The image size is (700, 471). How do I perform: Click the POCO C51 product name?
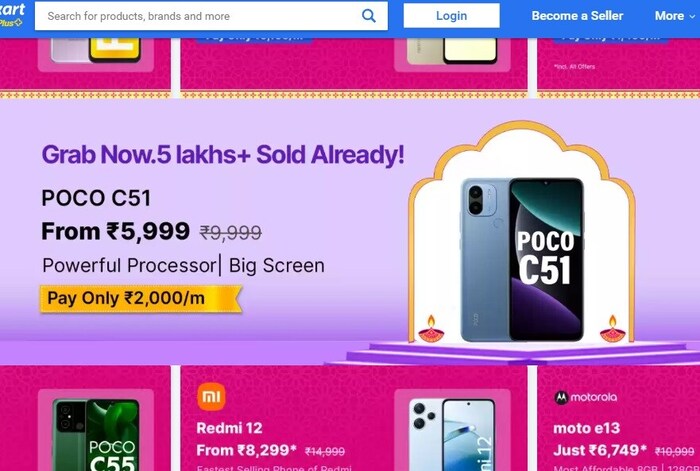(x=96, y=198)
